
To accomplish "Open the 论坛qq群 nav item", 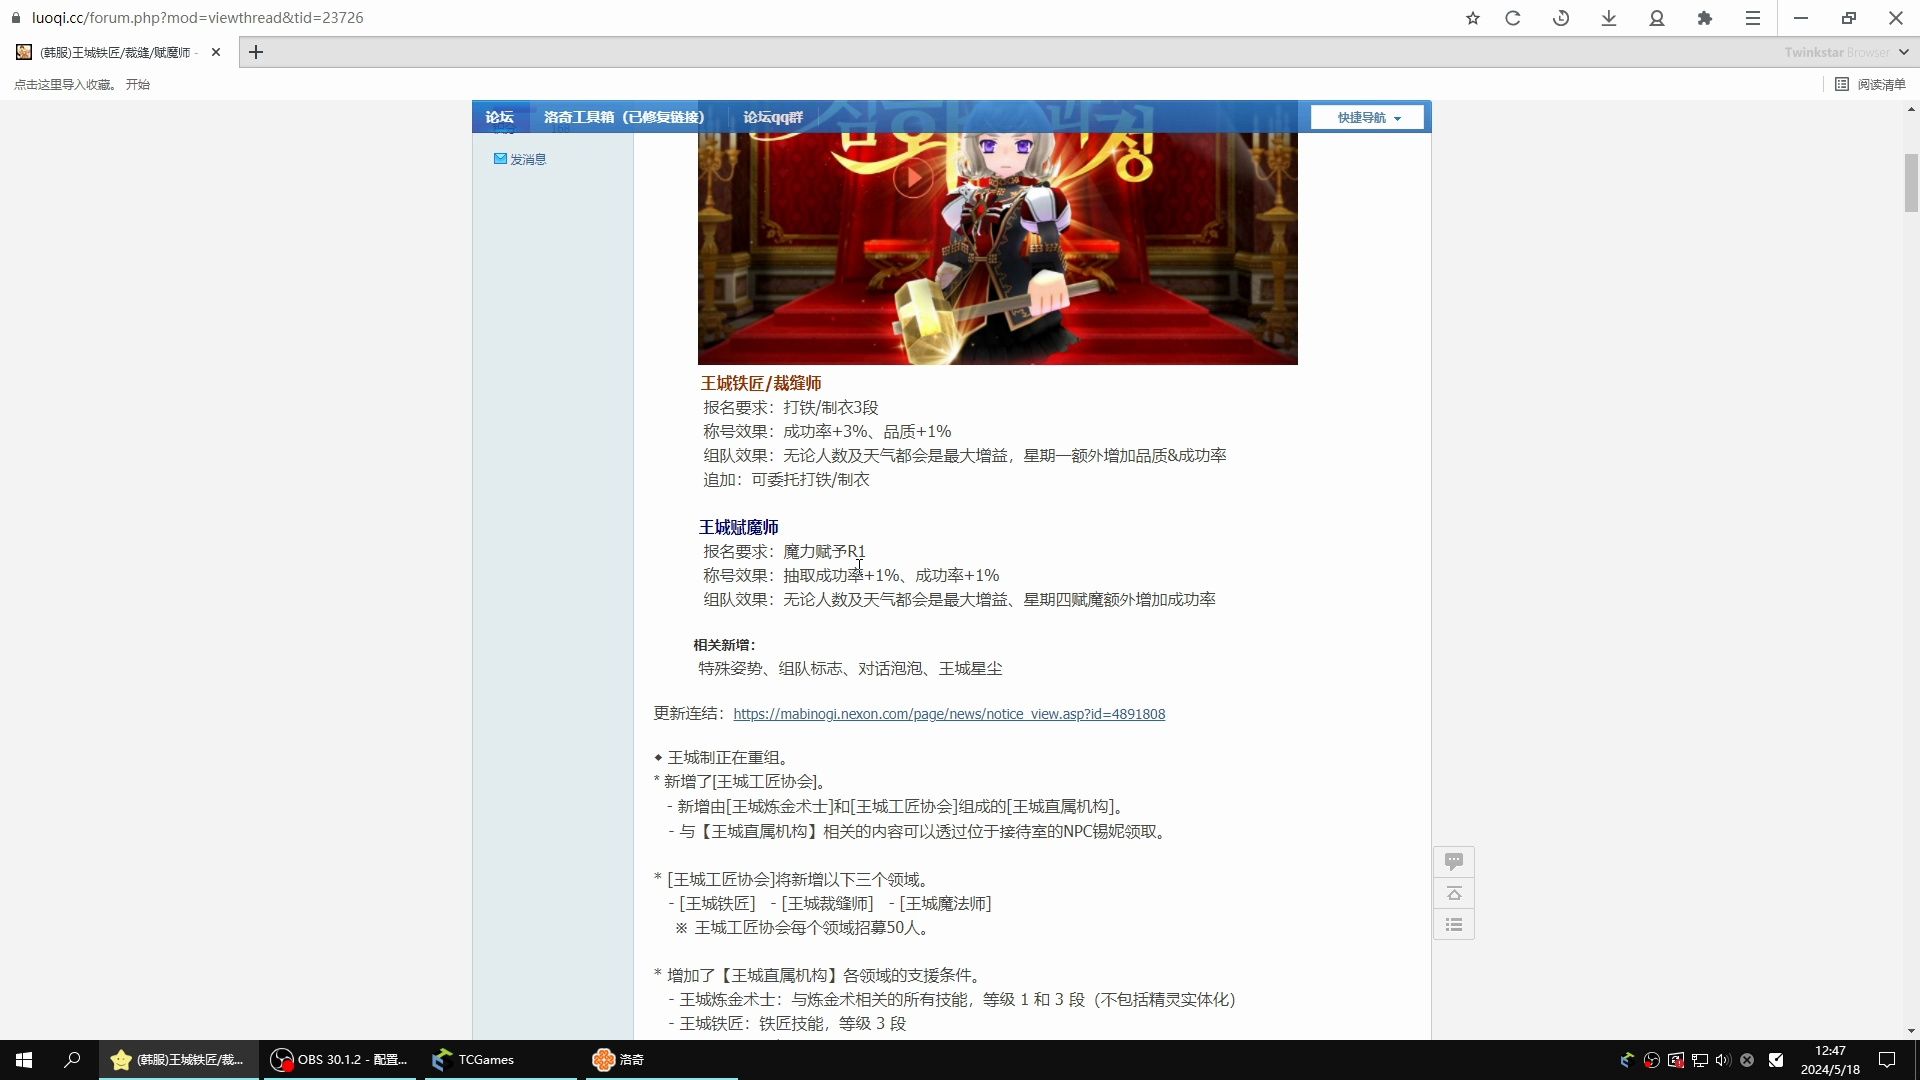I will [x=773, y=117].
